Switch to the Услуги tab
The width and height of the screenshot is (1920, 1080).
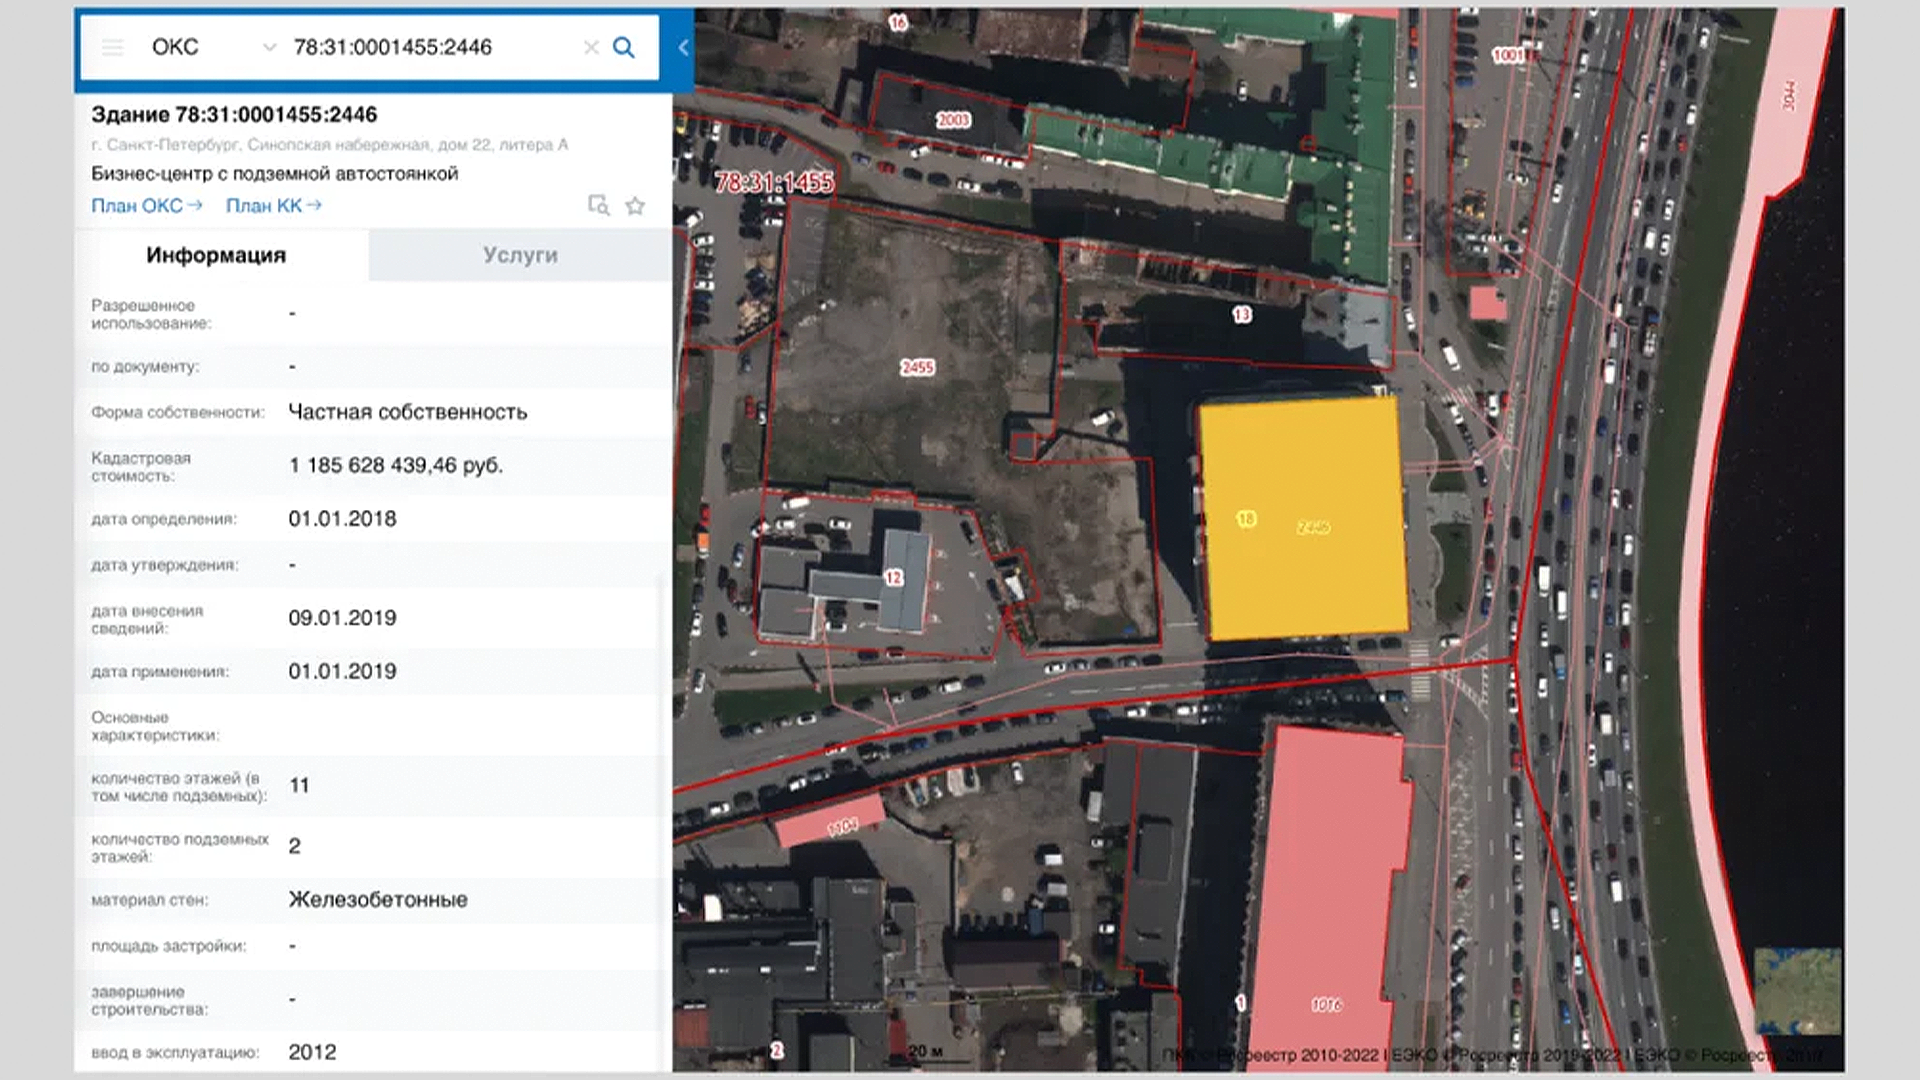[520, 255]
